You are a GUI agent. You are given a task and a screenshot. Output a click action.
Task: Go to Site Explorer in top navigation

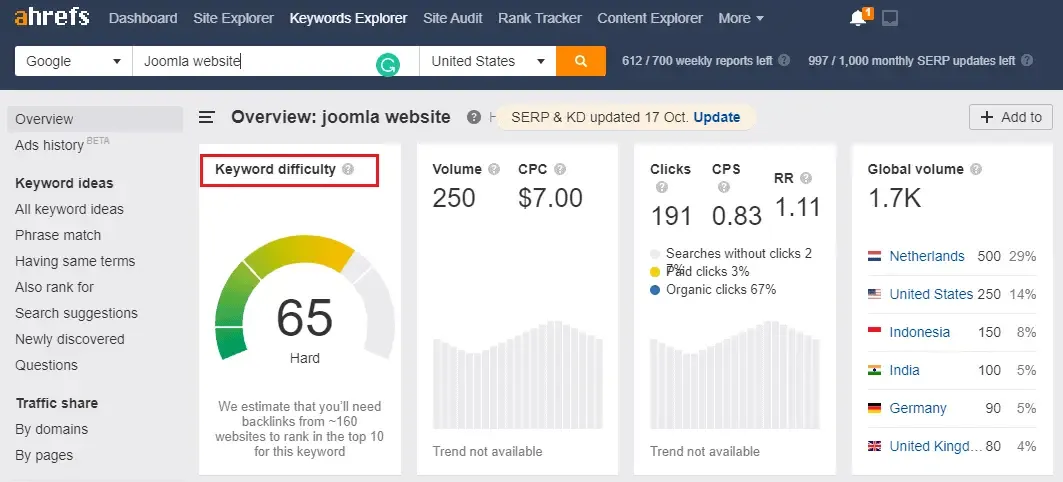coord(233,18)
